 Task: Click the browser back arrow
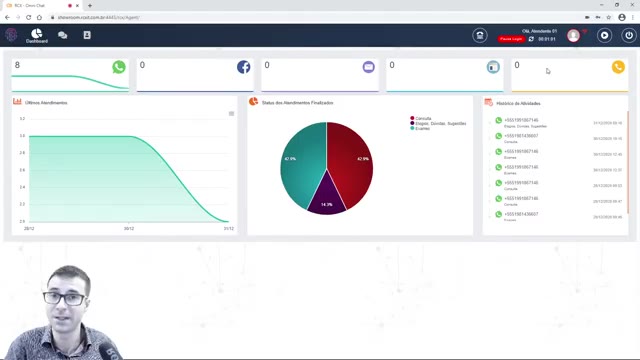point(7,17)
